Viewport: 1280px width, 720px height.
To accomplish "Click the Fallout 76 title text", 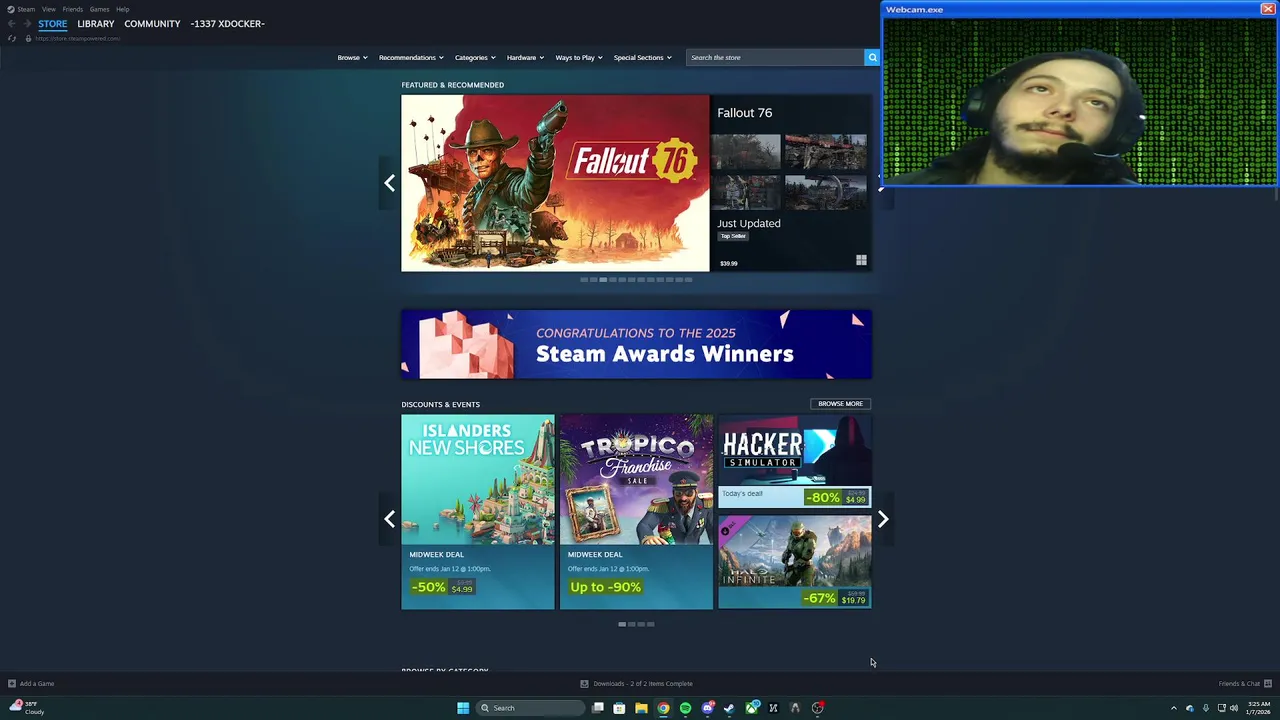I will coord(744,113).
